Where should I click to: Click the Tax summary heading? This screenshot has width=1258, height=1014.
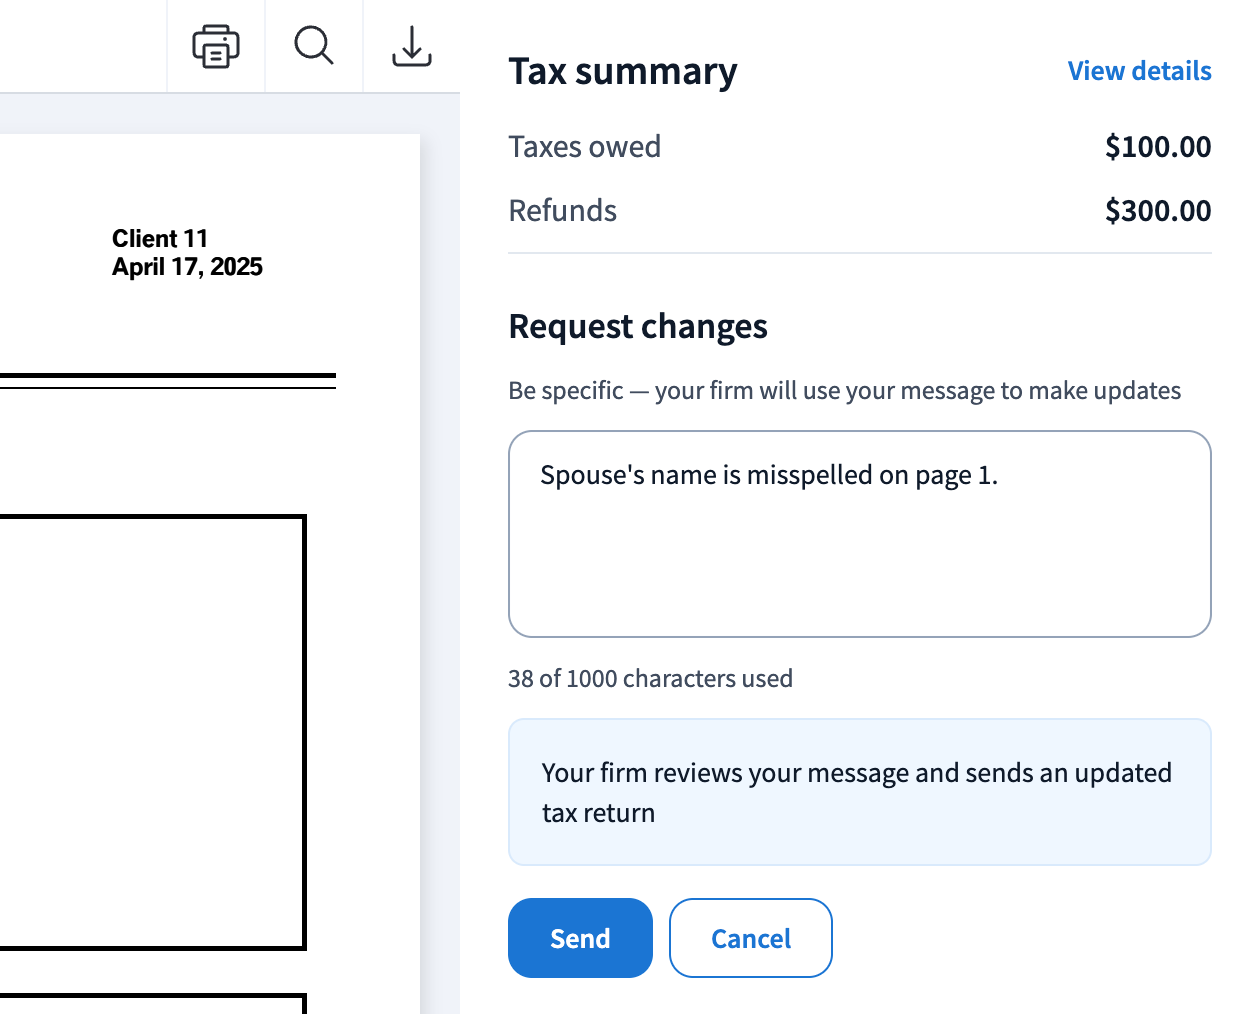pos(623,72)
